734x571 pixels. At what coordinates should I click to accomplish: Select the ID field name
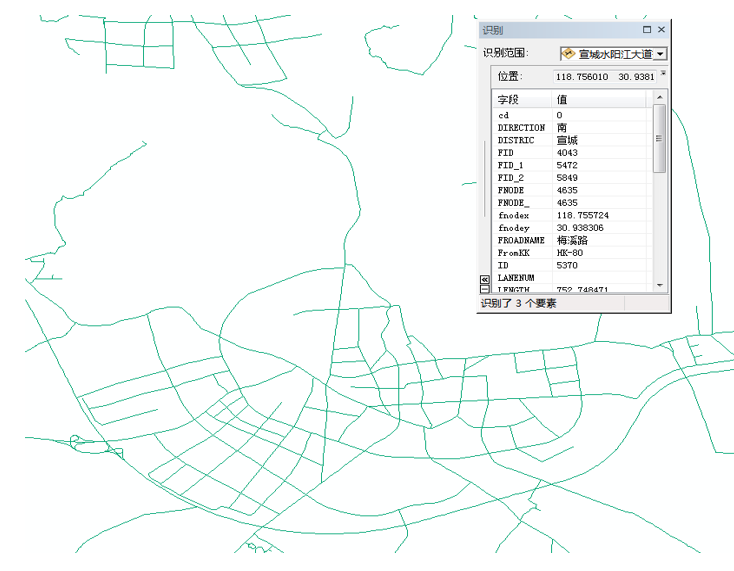click(503, 265)
